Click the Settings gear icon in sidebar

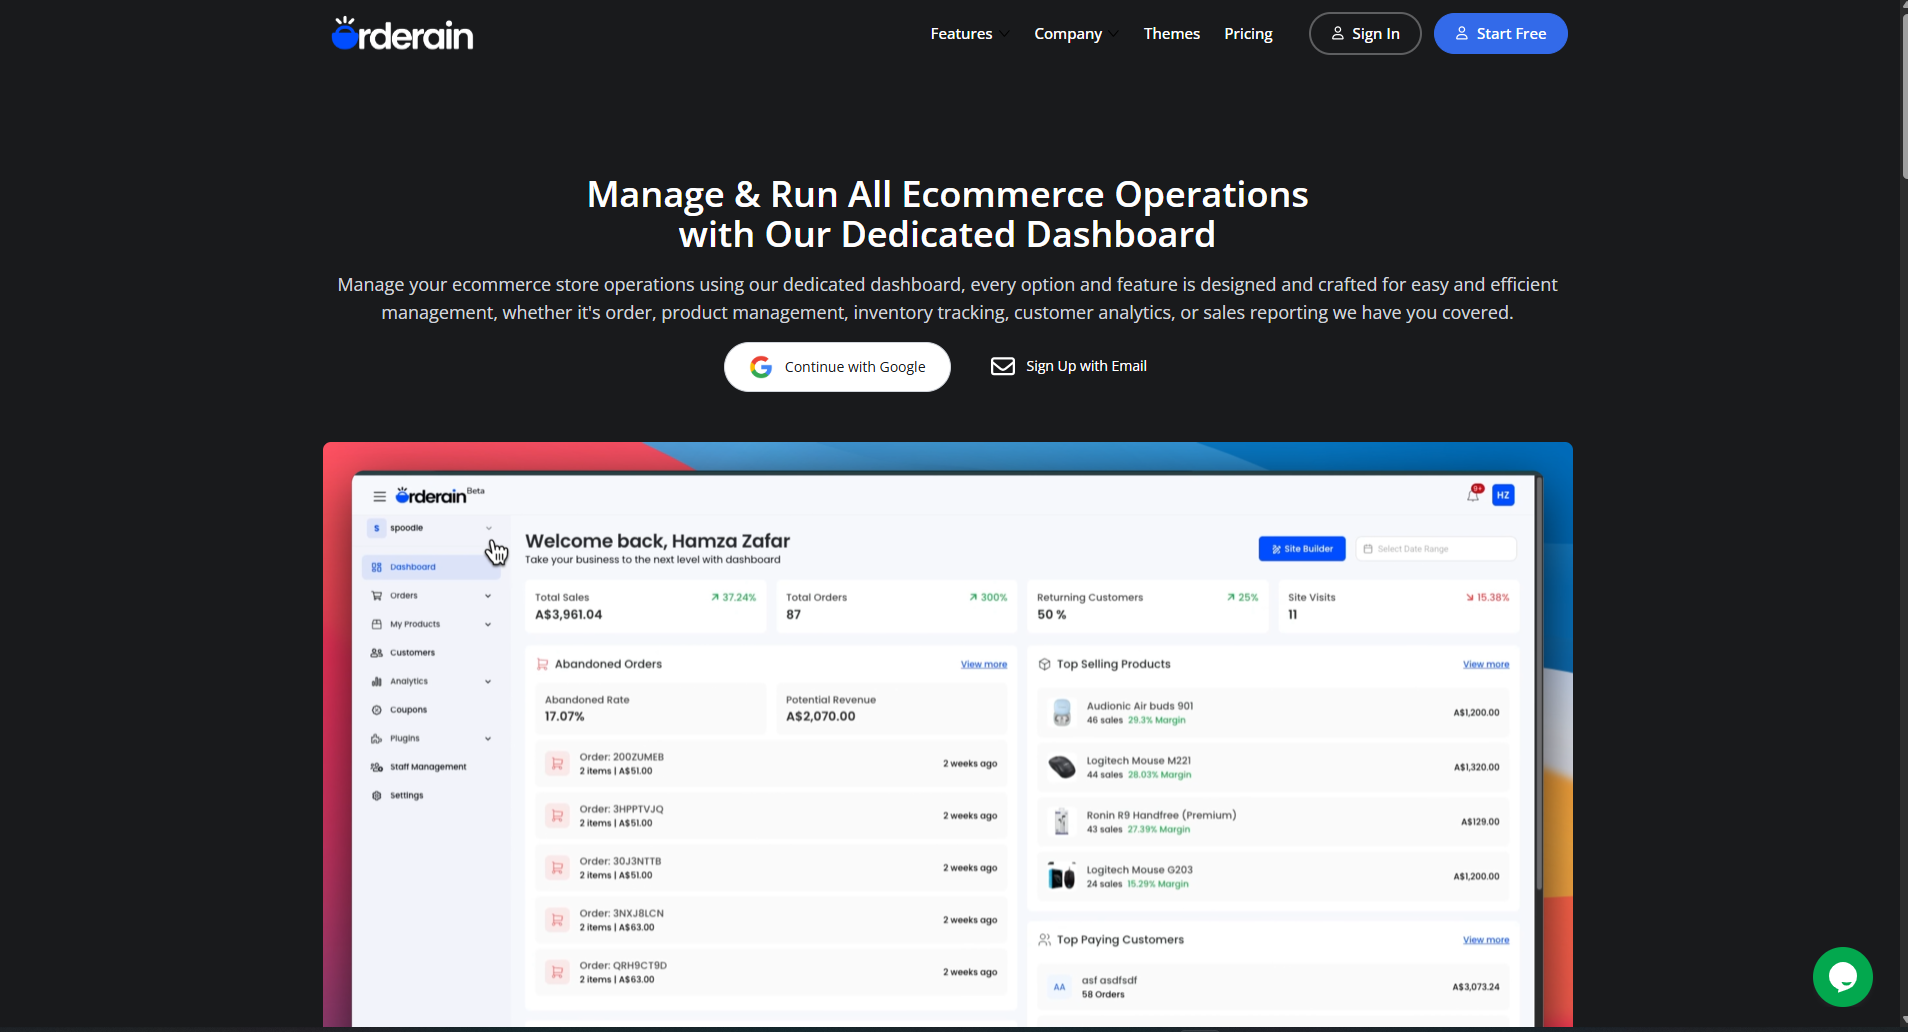coord(377,796)
